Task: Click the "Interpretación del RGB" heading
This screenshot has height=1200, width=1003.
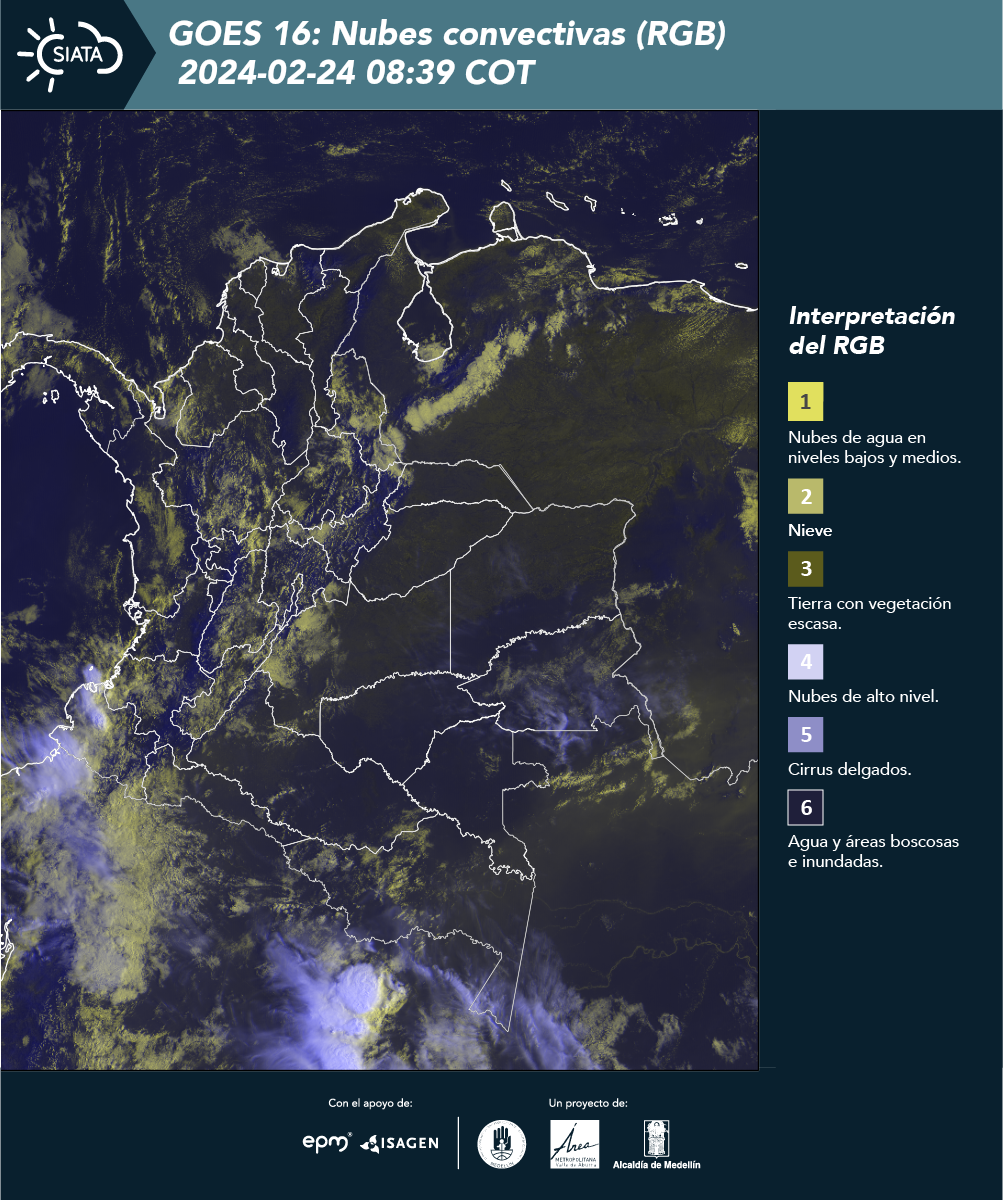Action: tap(872, 331)
